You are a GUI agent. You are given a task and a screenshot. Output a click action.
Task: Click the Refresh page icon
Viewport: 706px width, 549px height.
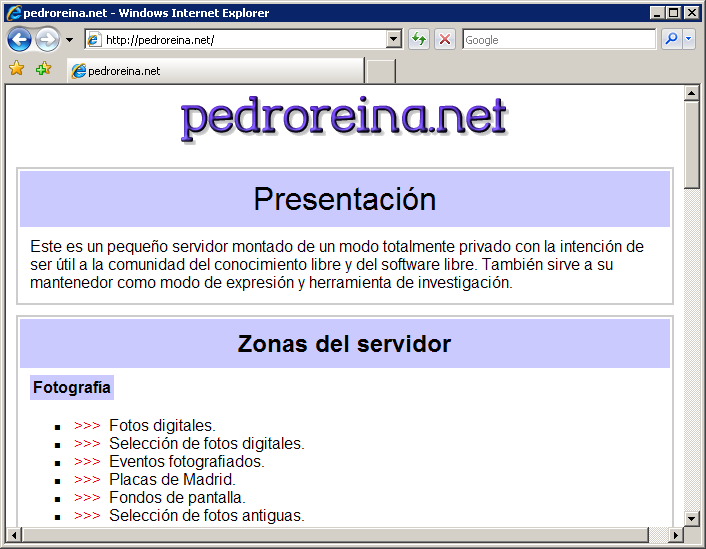(x=419, y=40)
